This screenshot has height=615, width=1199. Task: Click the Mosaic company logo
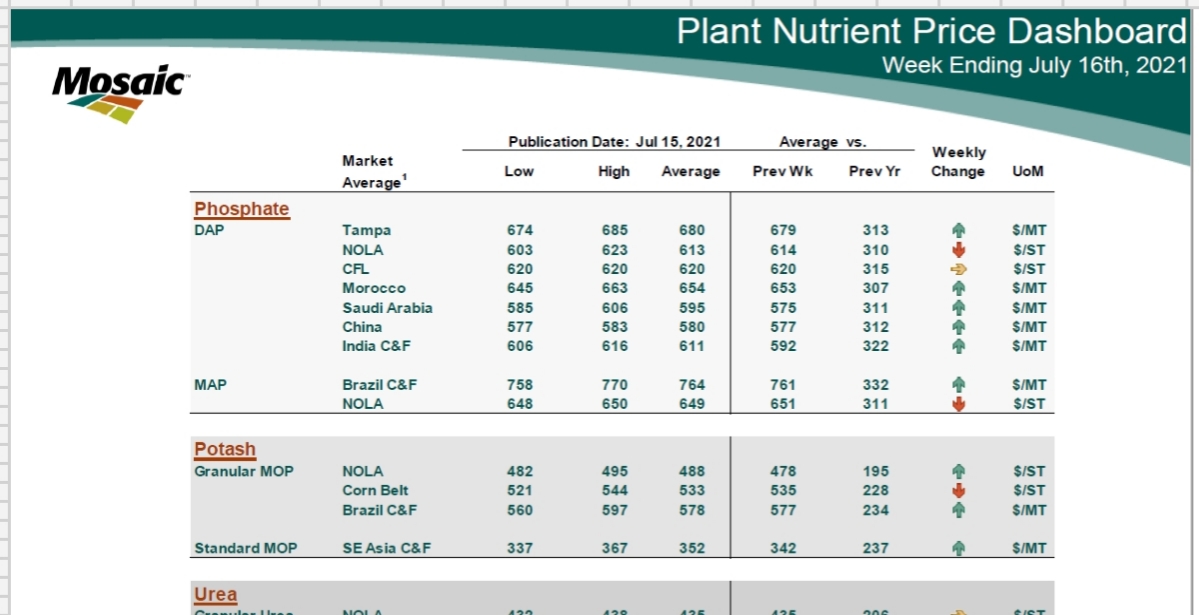pos(121,95)
